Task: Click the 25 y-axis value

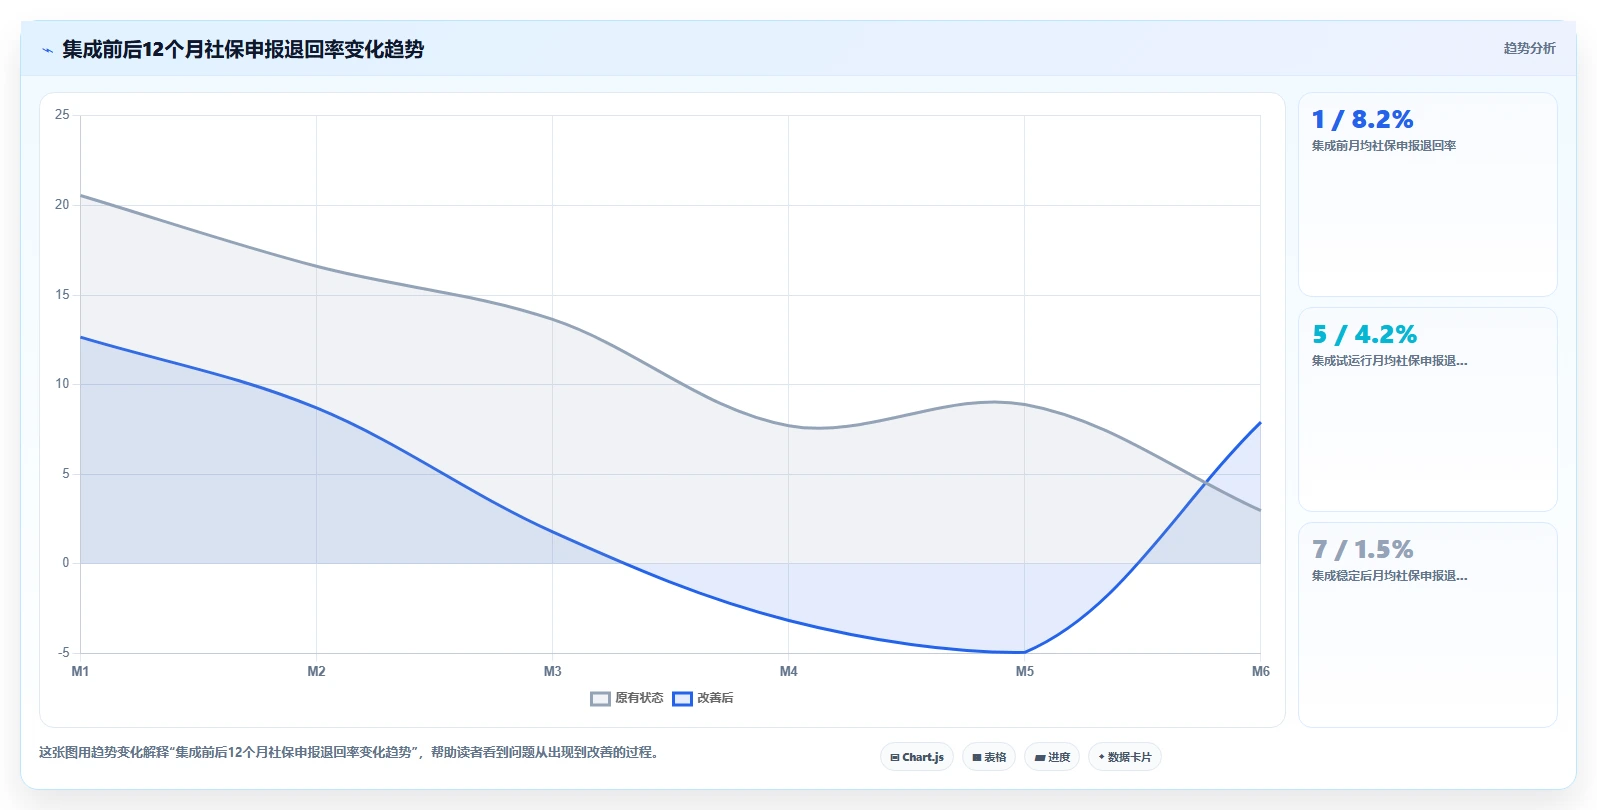Action: pyautogui.click(x=62, y=115)
